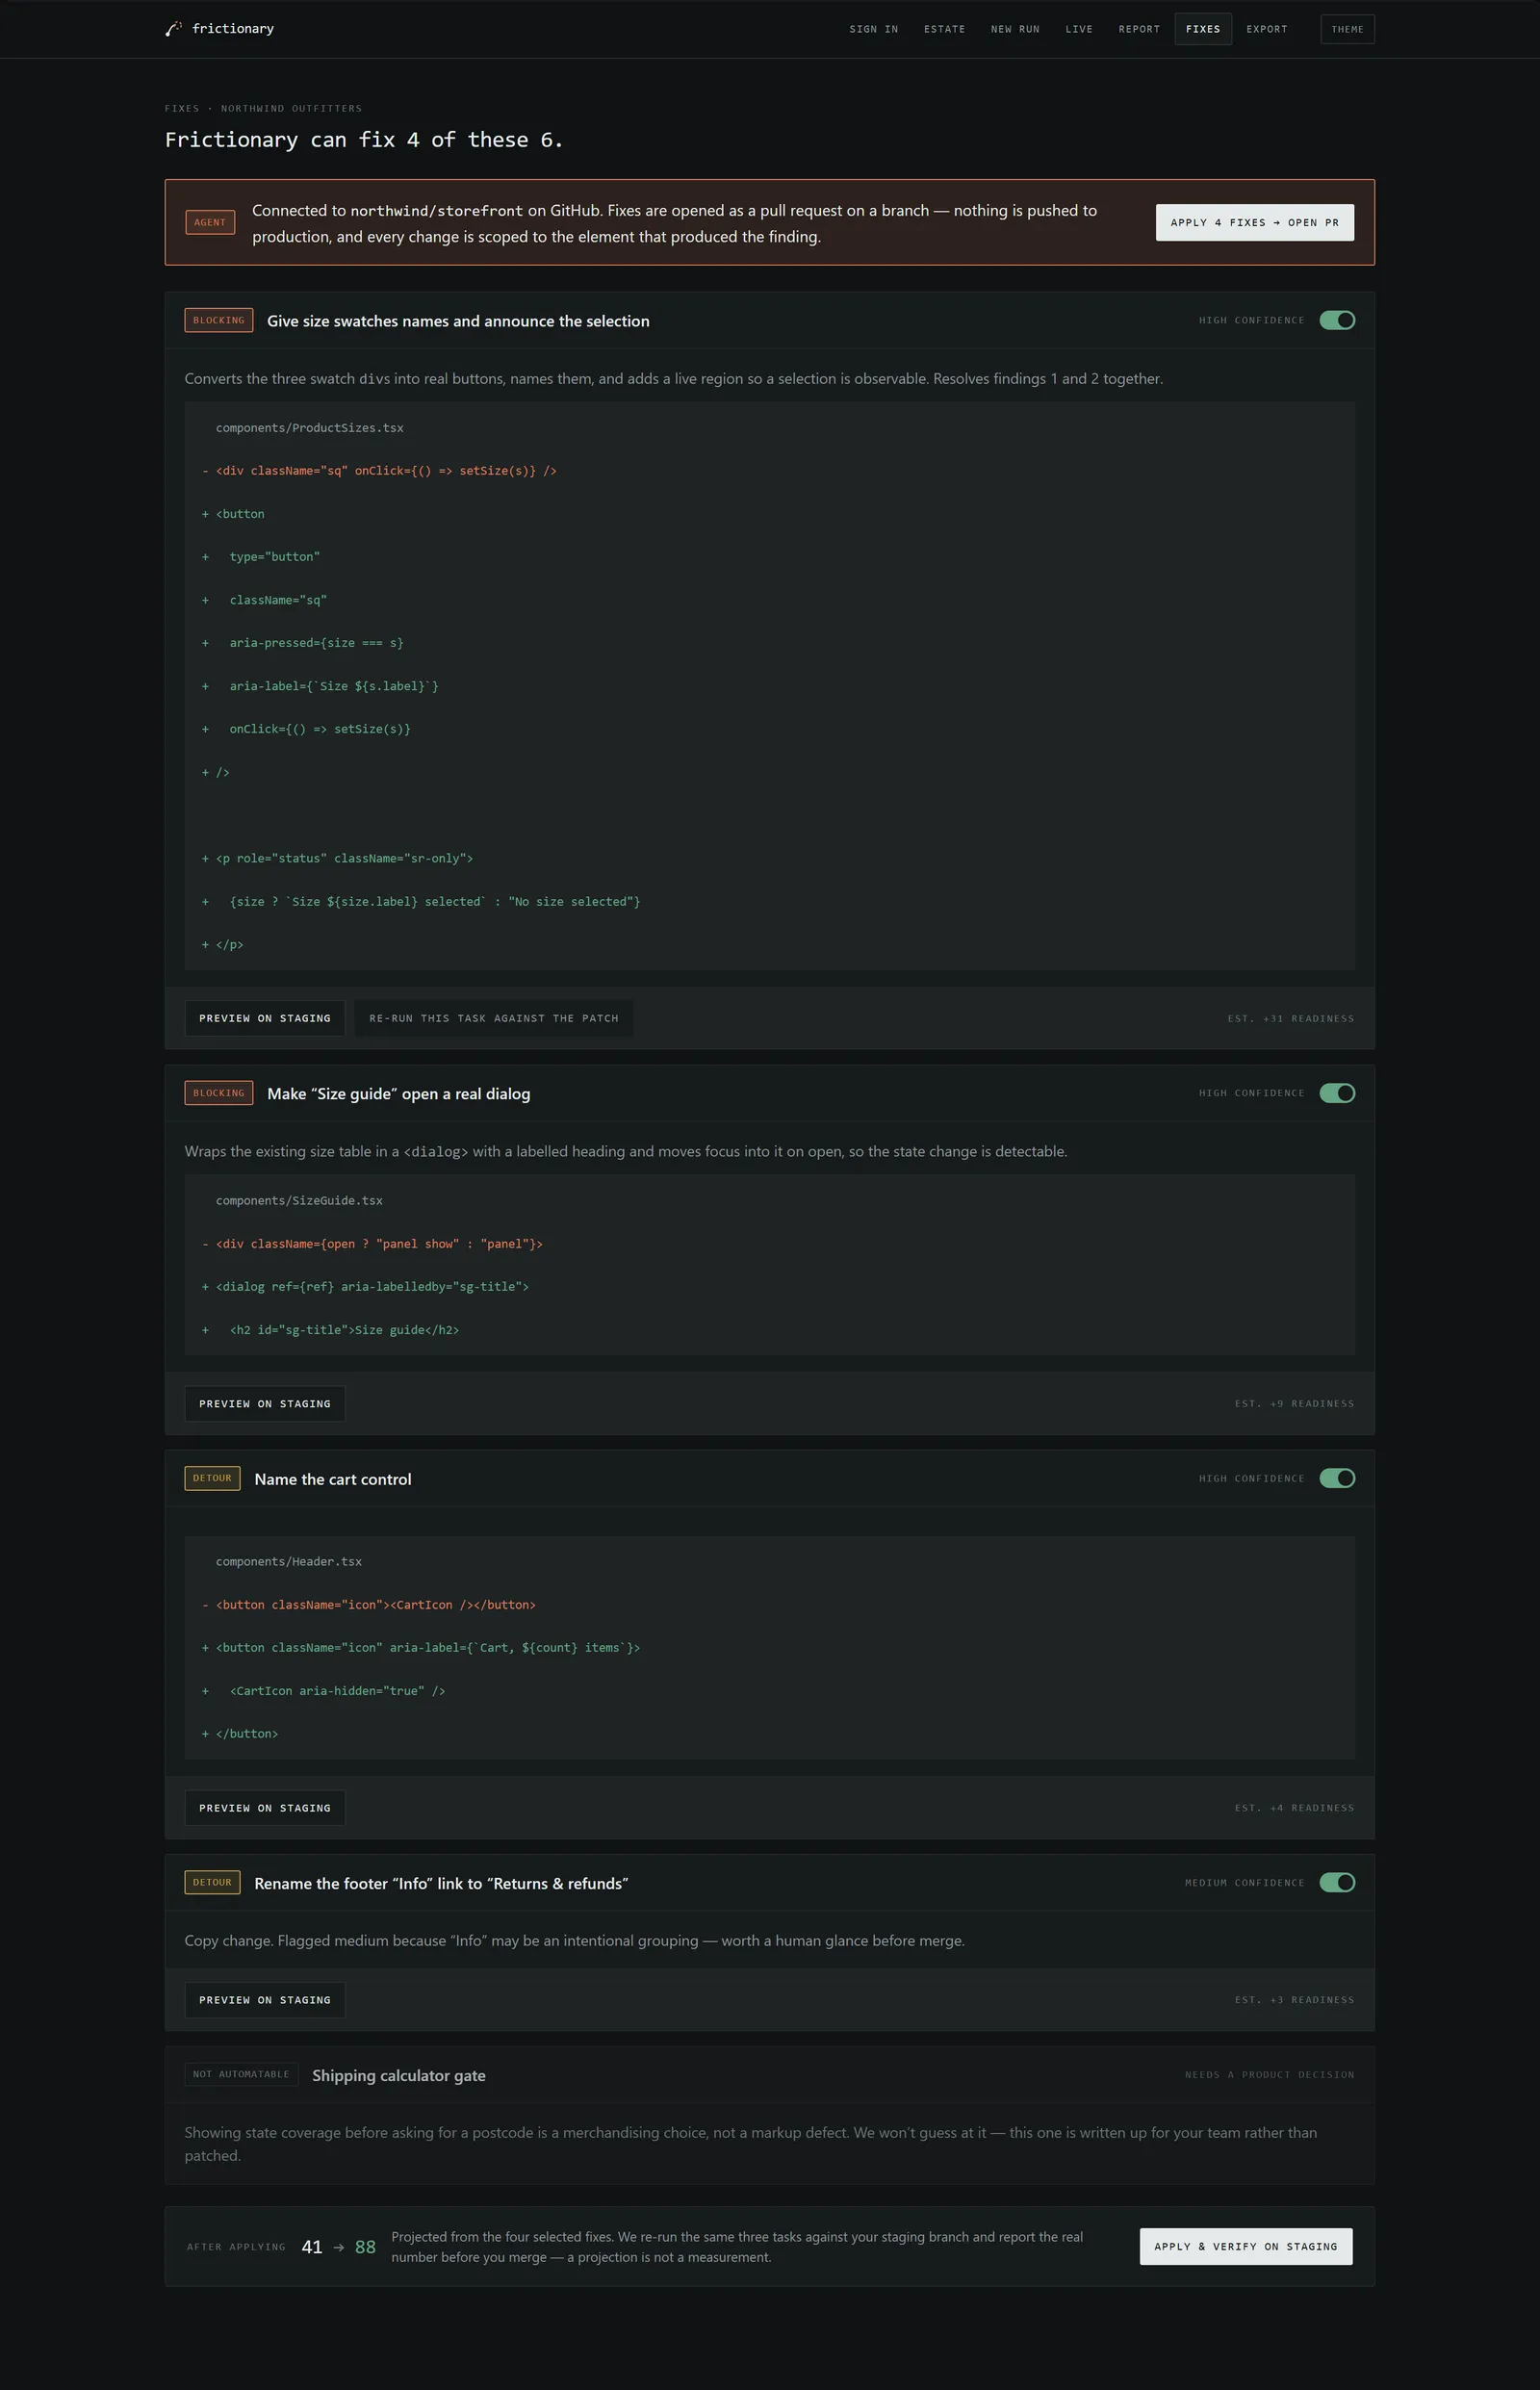The height and width of the screenshot is (2390, 1540).
Task: Click the 'Est. +31 Readiness' label
Action: (x=1291, y=1018)
